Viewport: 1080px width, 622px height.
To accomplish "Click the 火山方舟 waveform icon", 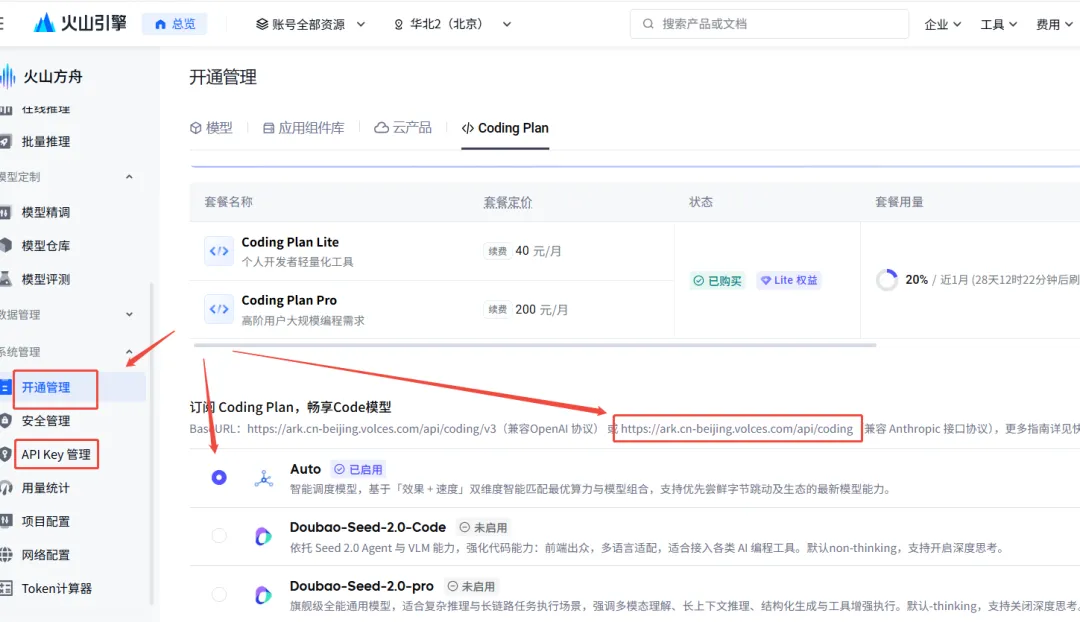I will coord(8,76).
